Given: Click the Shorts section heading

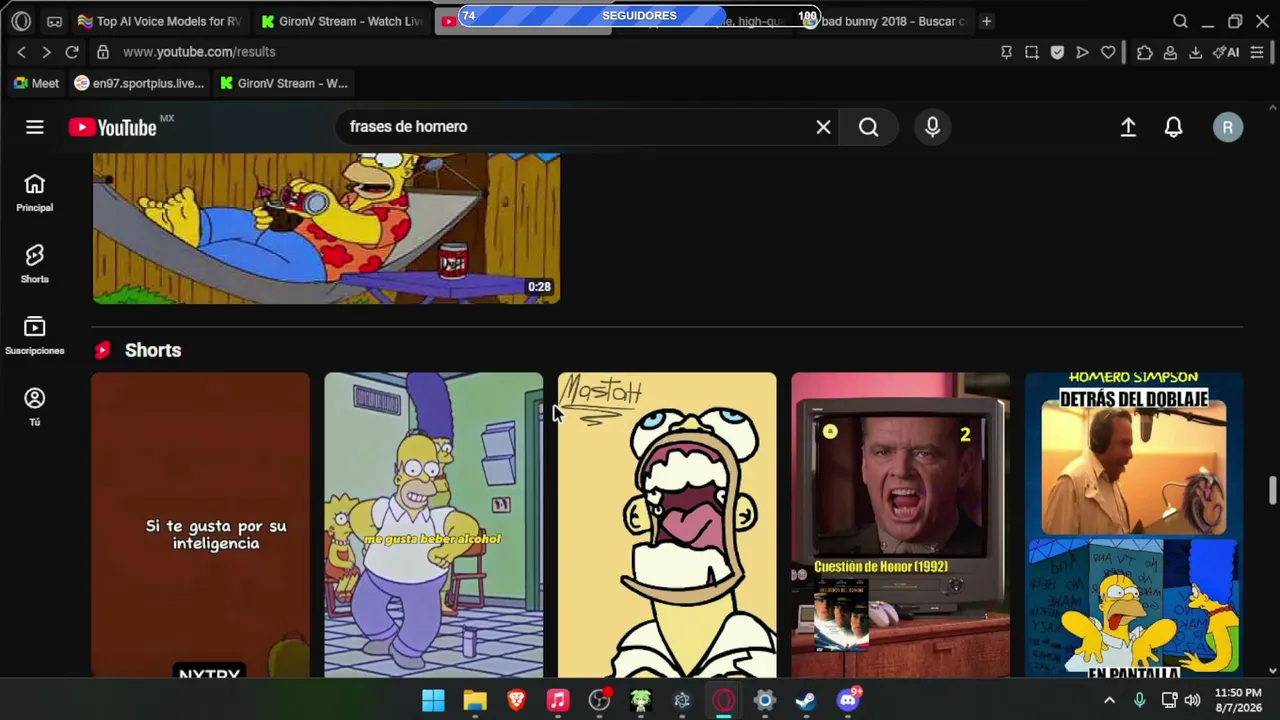Looking at the screenshot, I should (153, 350).
